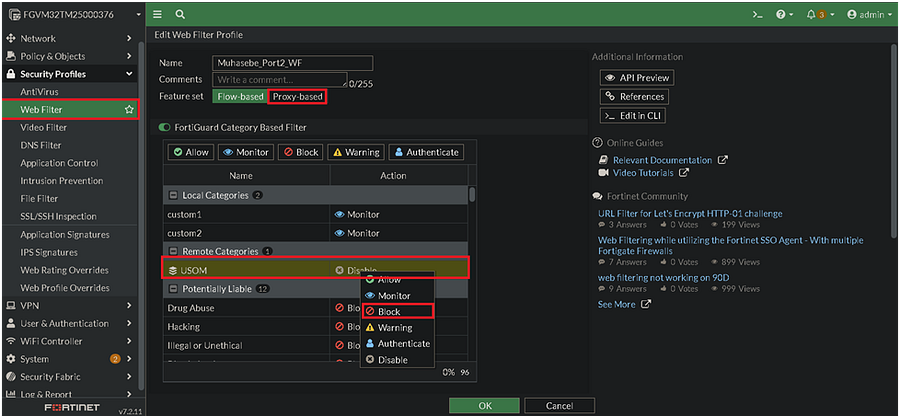Image resolution: width=900 pixels, height=418 pixels.
Task: Choose Warning in the context menu
Action: (397, 327)
